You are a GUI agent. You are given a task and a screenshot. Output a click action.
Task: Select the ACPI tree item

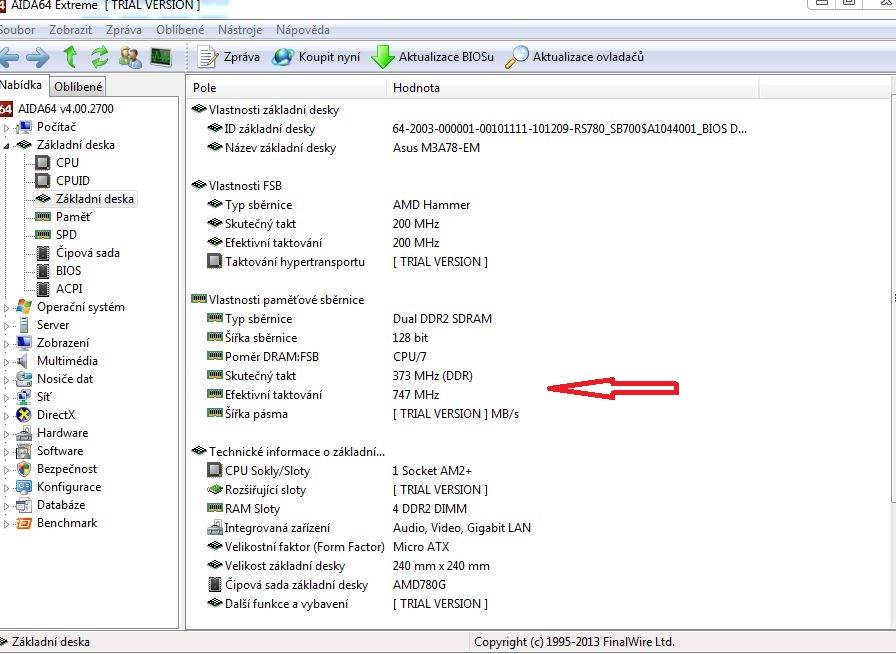(69, 289)
